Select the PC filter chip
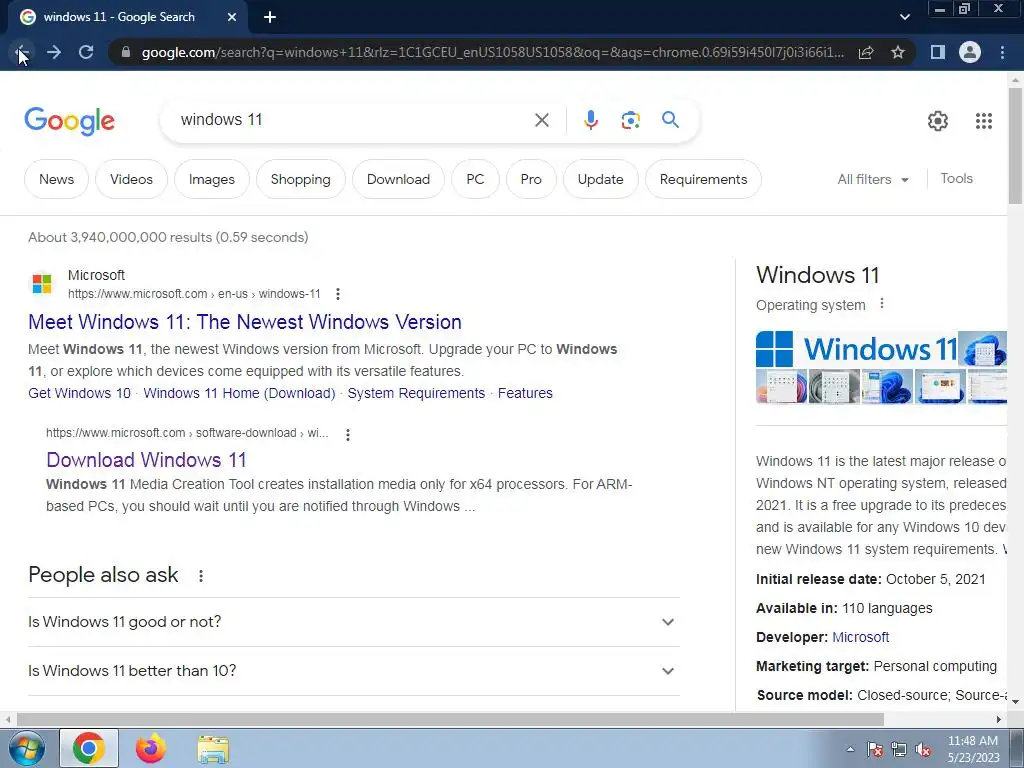The image size is (1024, 768). 475,179
